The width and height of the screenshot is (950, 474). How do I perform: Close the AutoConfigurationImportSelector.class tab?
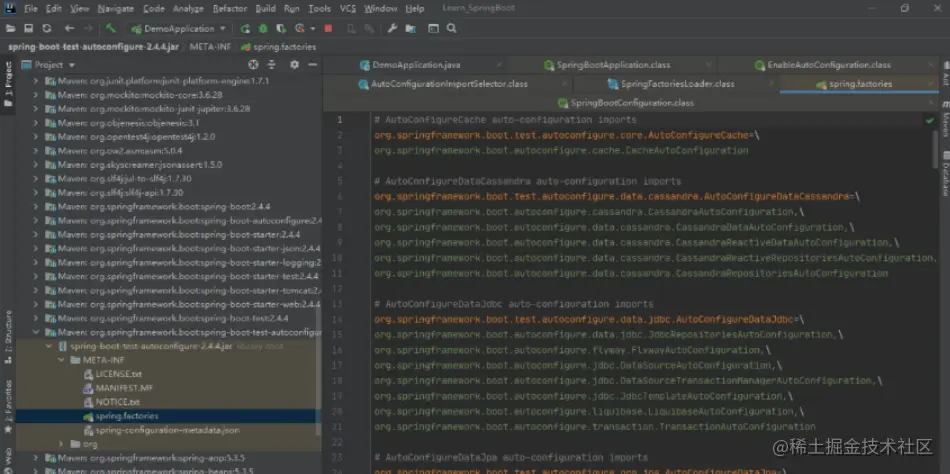tap(563, 84)
